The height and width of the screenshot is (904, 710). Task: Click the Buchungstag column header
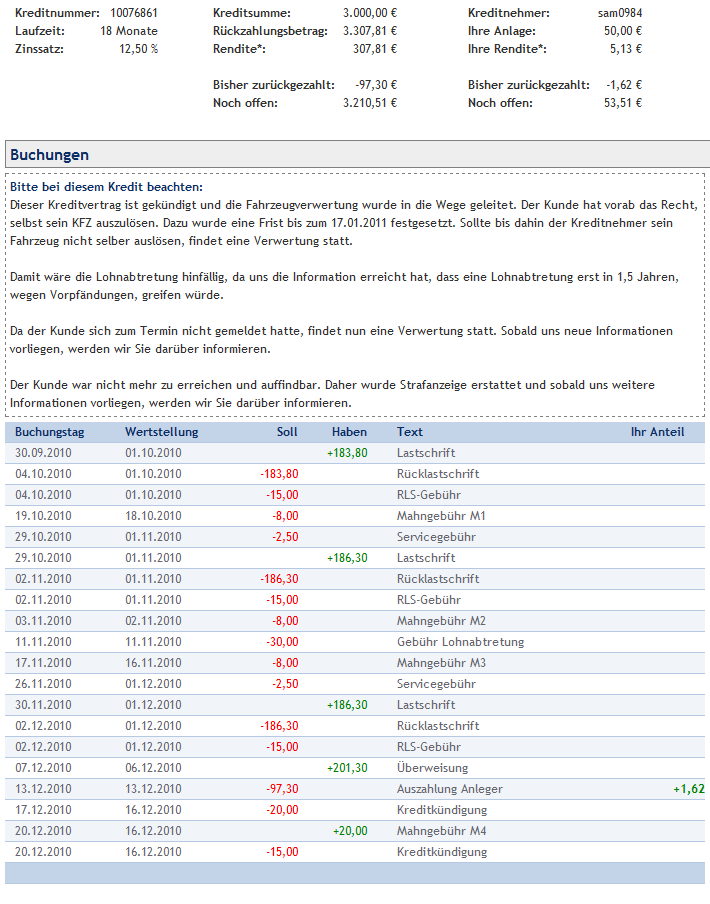[x=50, y=432]
